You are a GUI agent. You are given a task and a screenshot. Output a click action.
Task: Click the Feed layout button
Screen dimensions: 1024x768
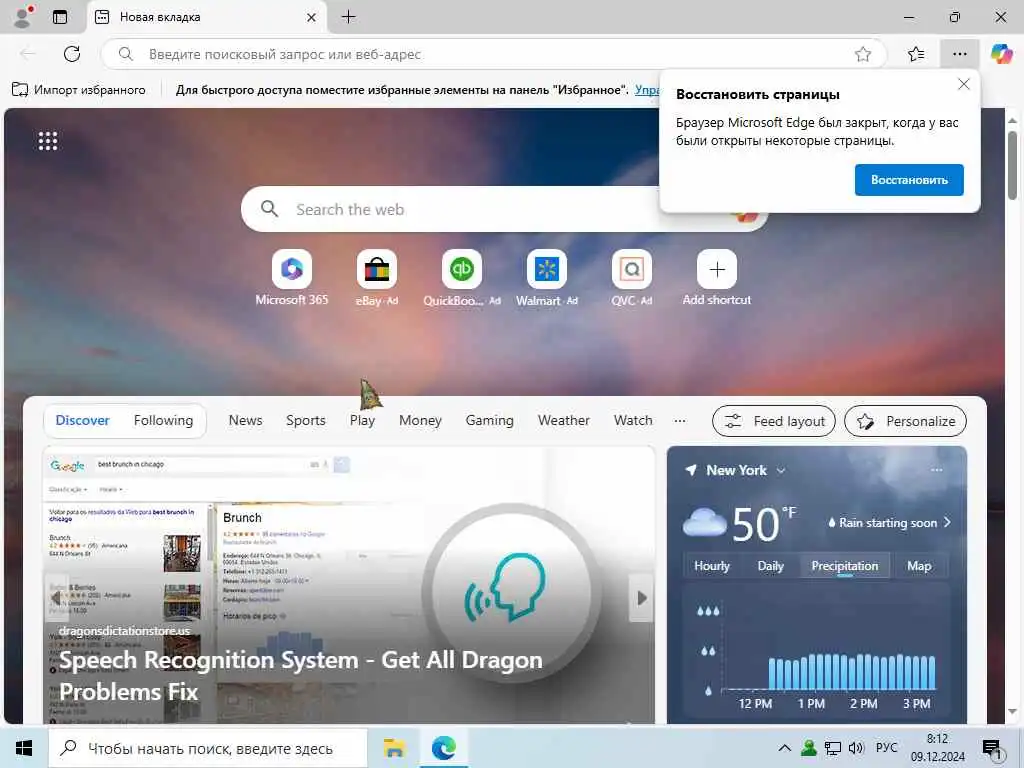(774, 421)
